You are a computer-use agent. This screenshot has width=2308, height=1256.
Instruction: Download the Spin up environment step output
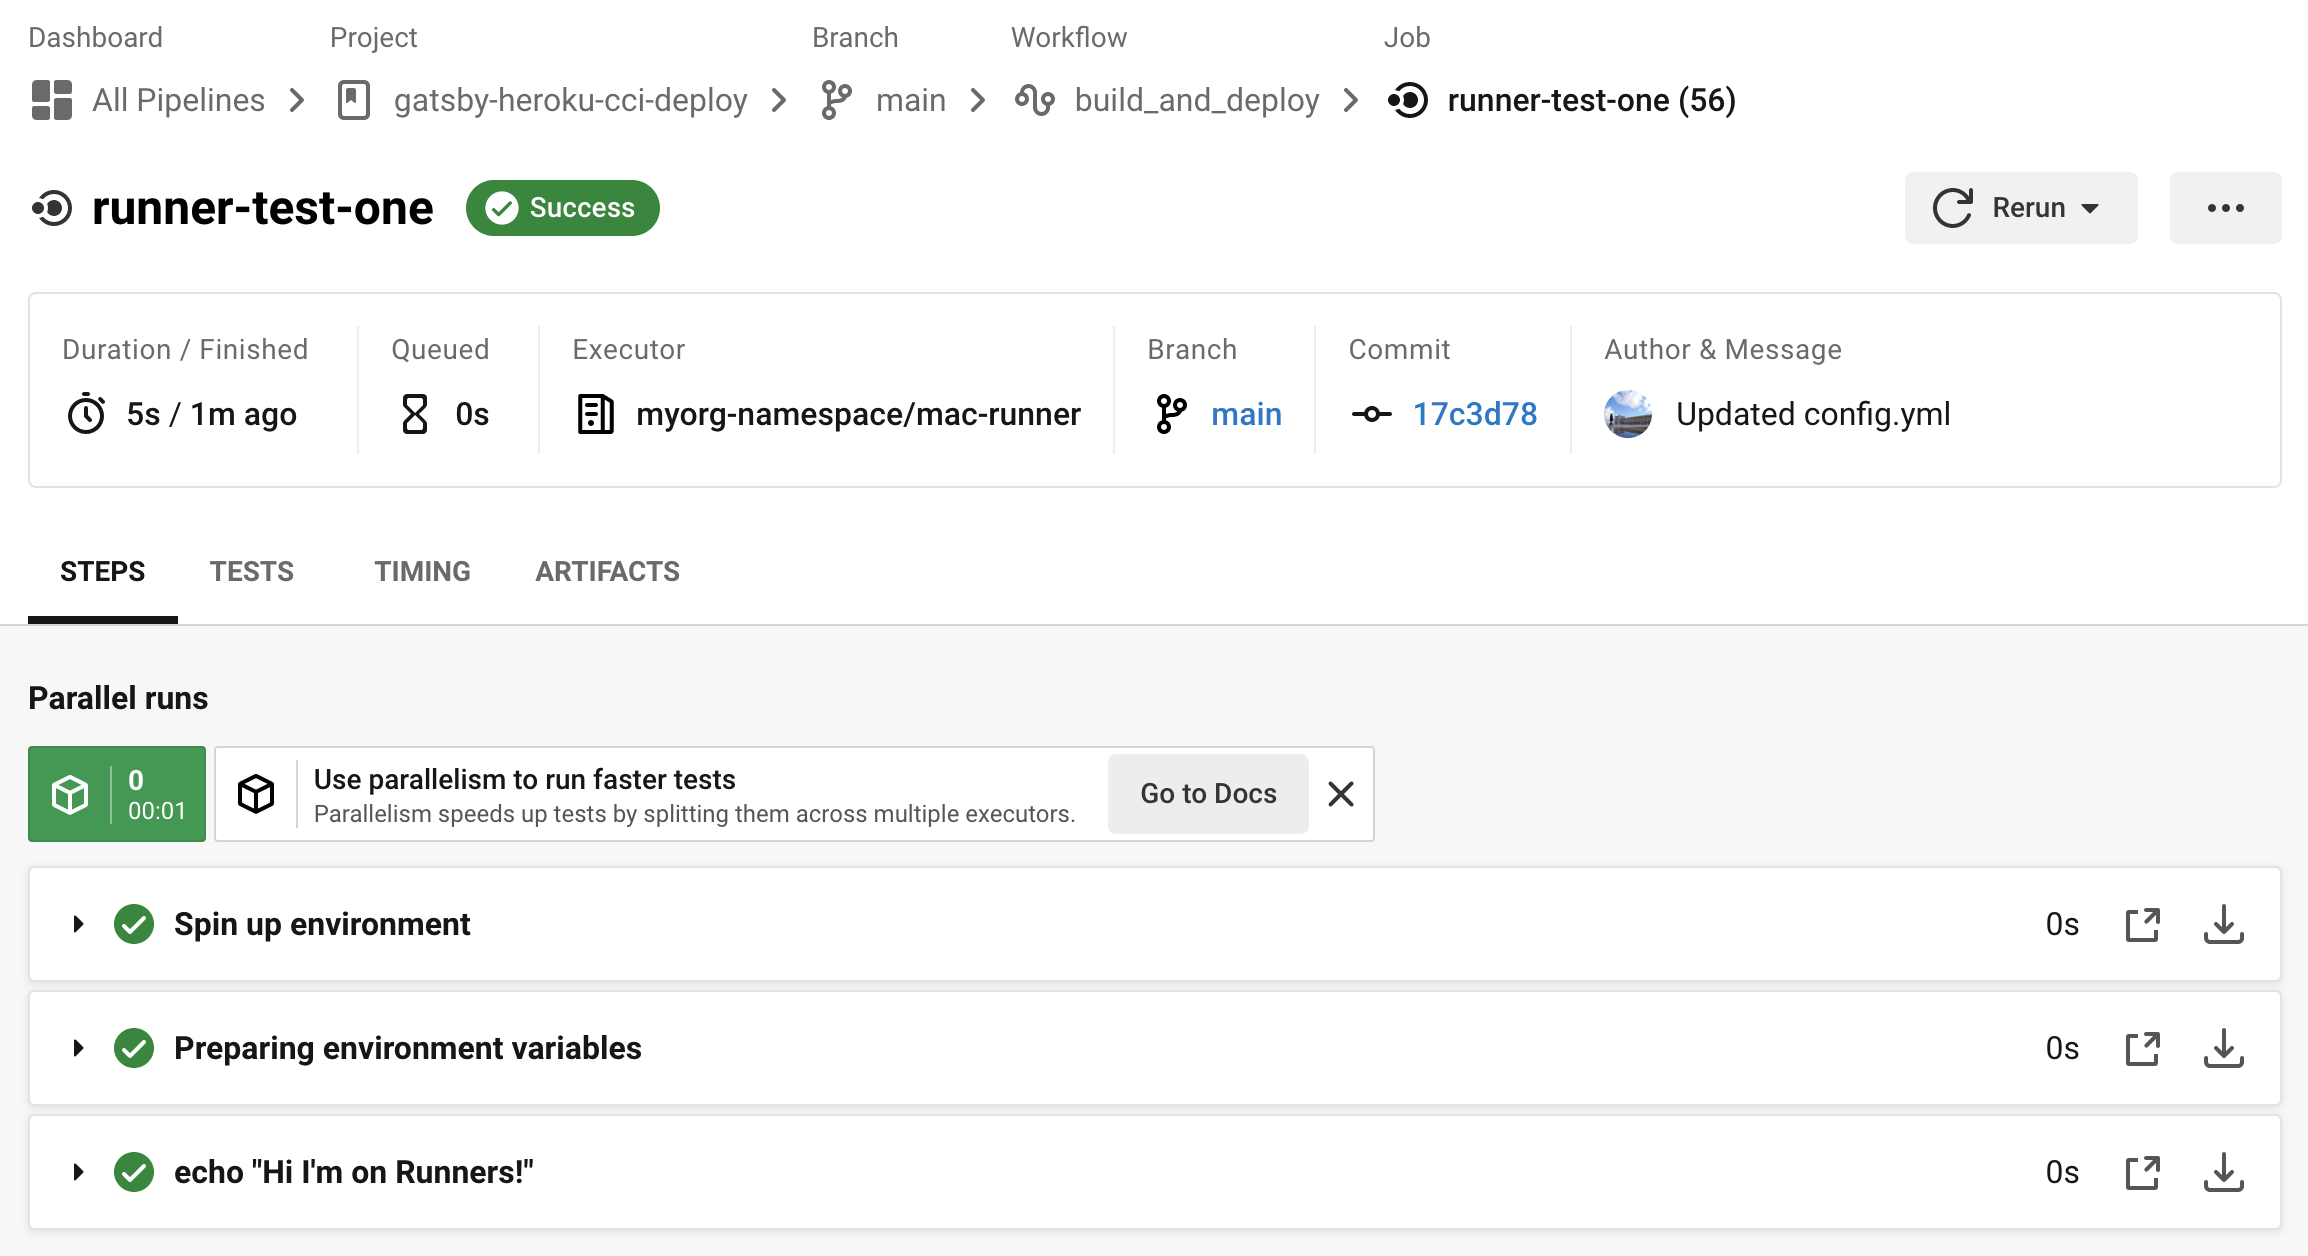tap(2223, 924)
